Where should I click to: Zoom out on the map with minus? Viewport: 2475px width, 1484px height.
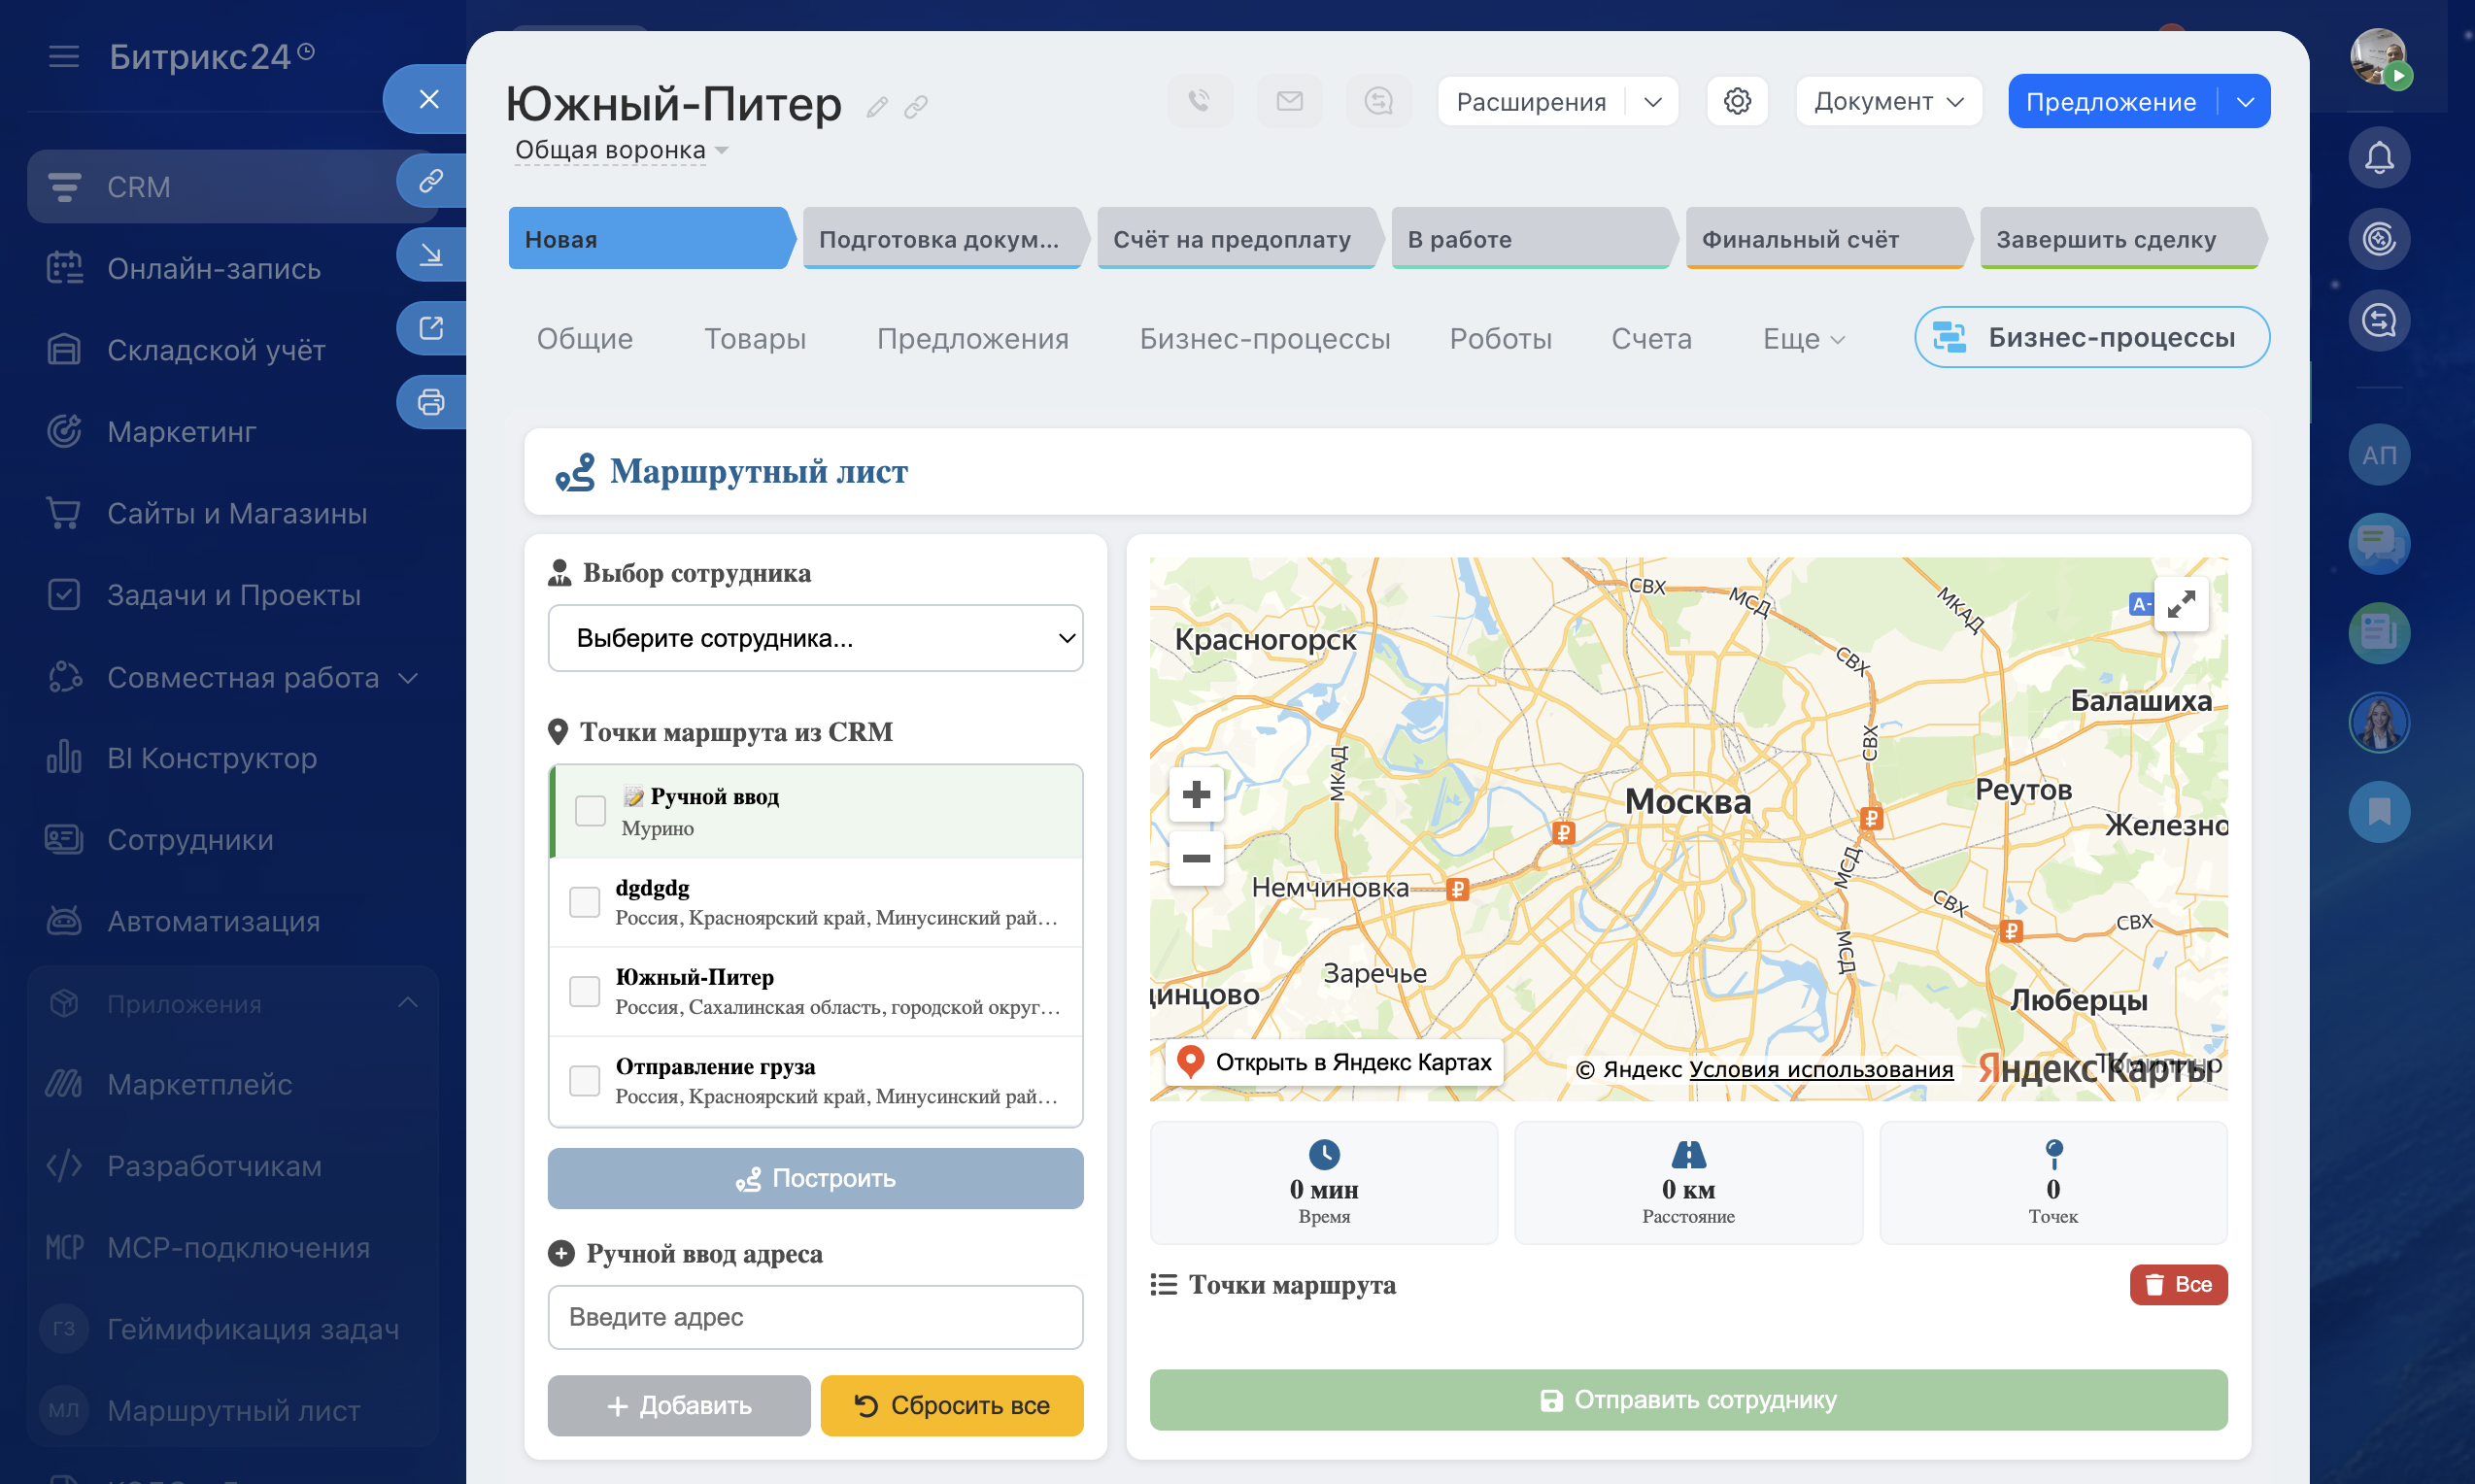pos(1196,858)
